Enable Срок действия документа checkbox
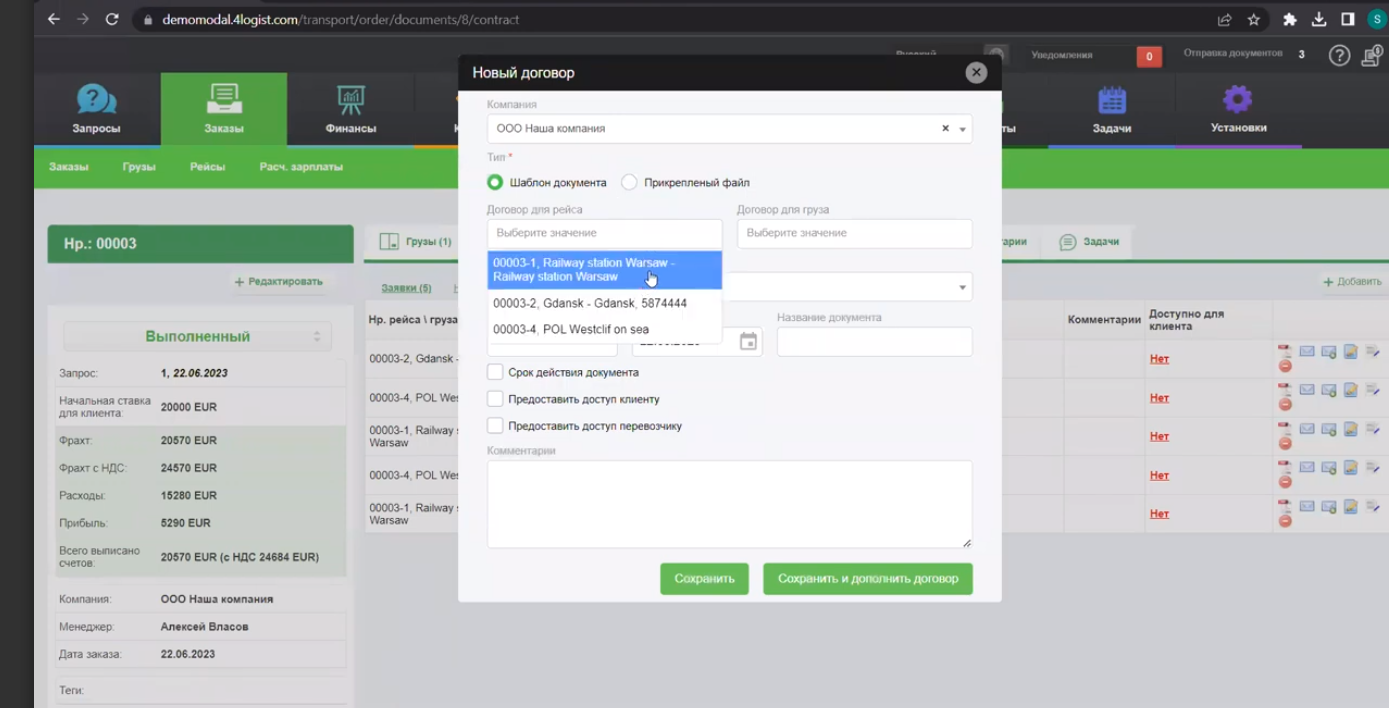 (495, 372)
